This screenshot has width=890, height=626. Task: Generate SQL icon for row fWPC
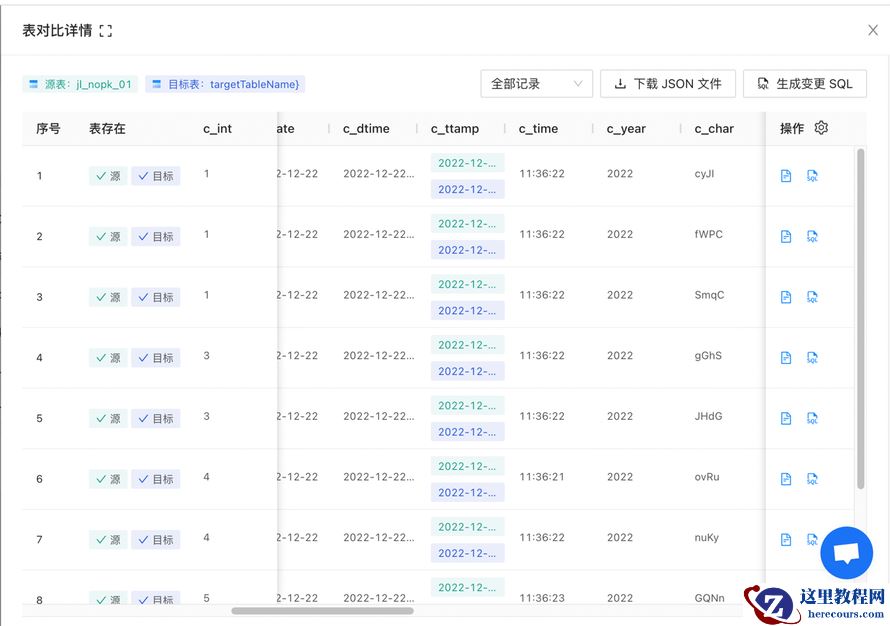[812, 237]
